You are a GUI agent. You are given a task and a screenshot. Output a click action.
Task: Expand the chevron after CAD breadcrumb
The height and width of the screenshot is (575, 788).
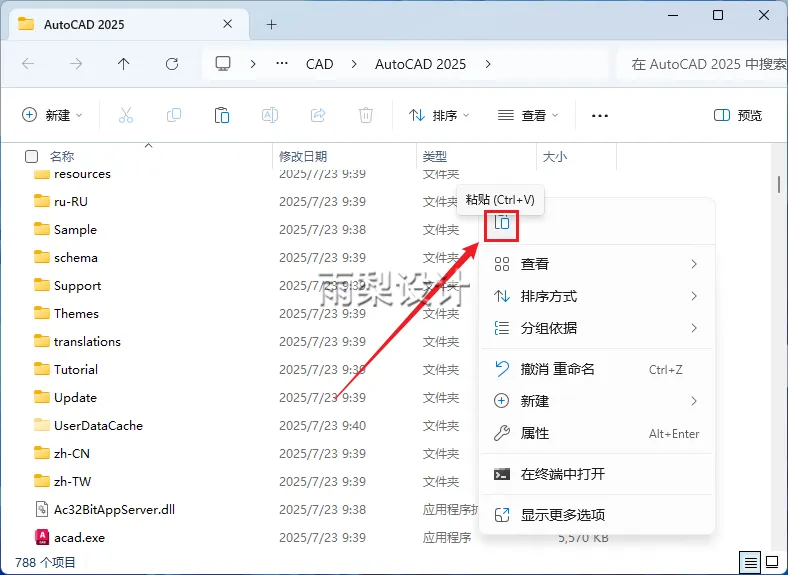point(354,64)
